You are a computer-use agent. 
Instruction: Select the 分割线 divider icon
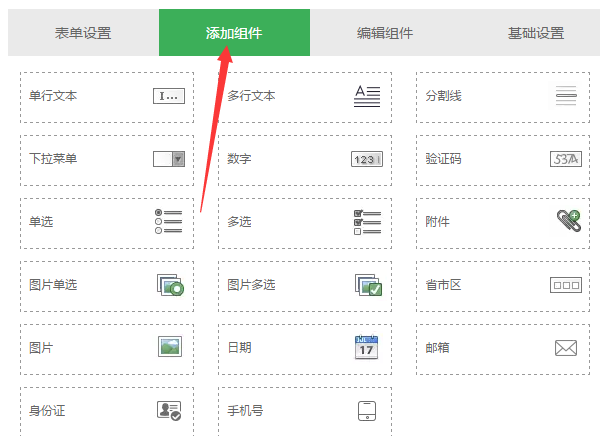tap(566, 97)
